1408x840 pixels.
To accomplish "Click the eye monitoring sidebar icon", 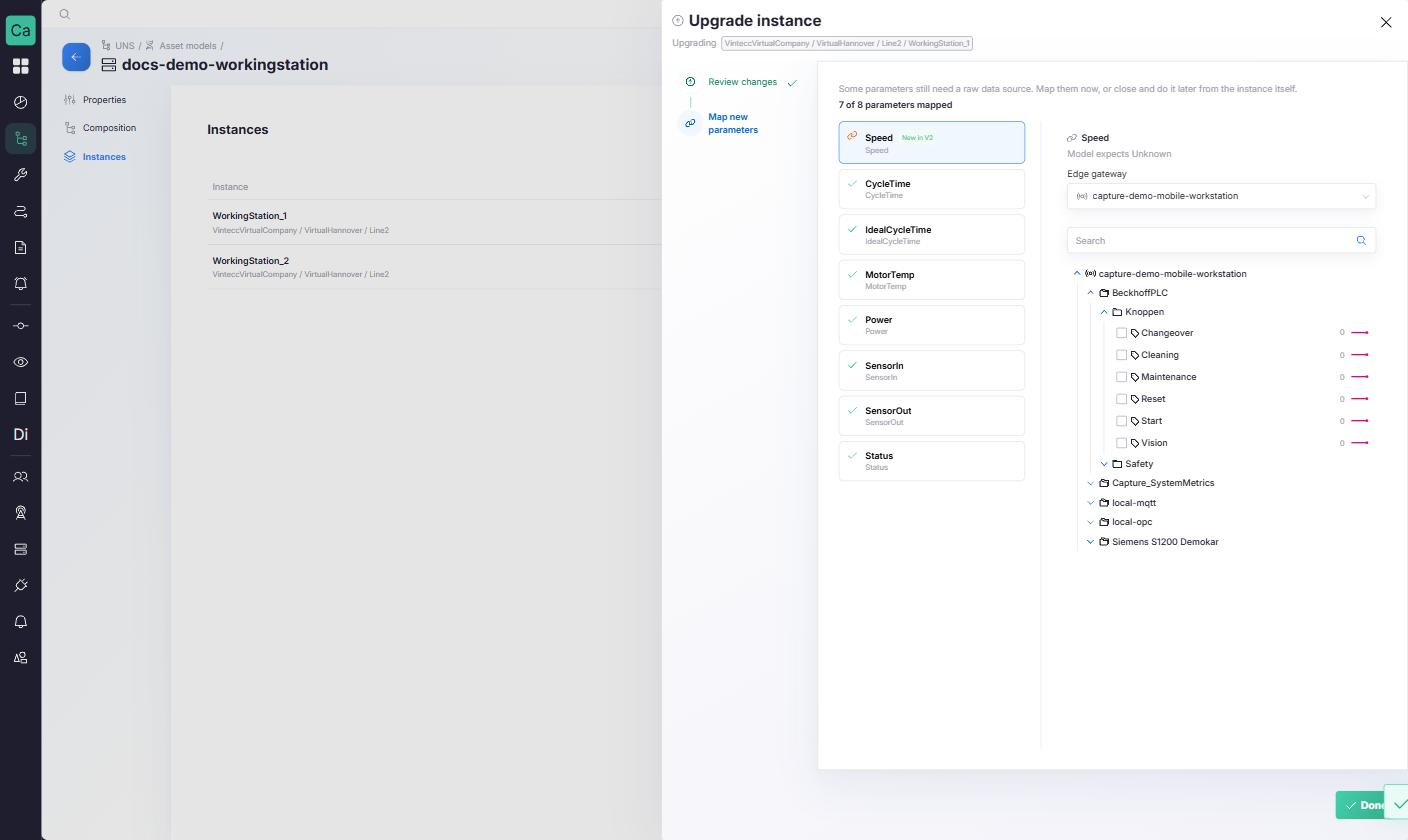I will point(20,362).
